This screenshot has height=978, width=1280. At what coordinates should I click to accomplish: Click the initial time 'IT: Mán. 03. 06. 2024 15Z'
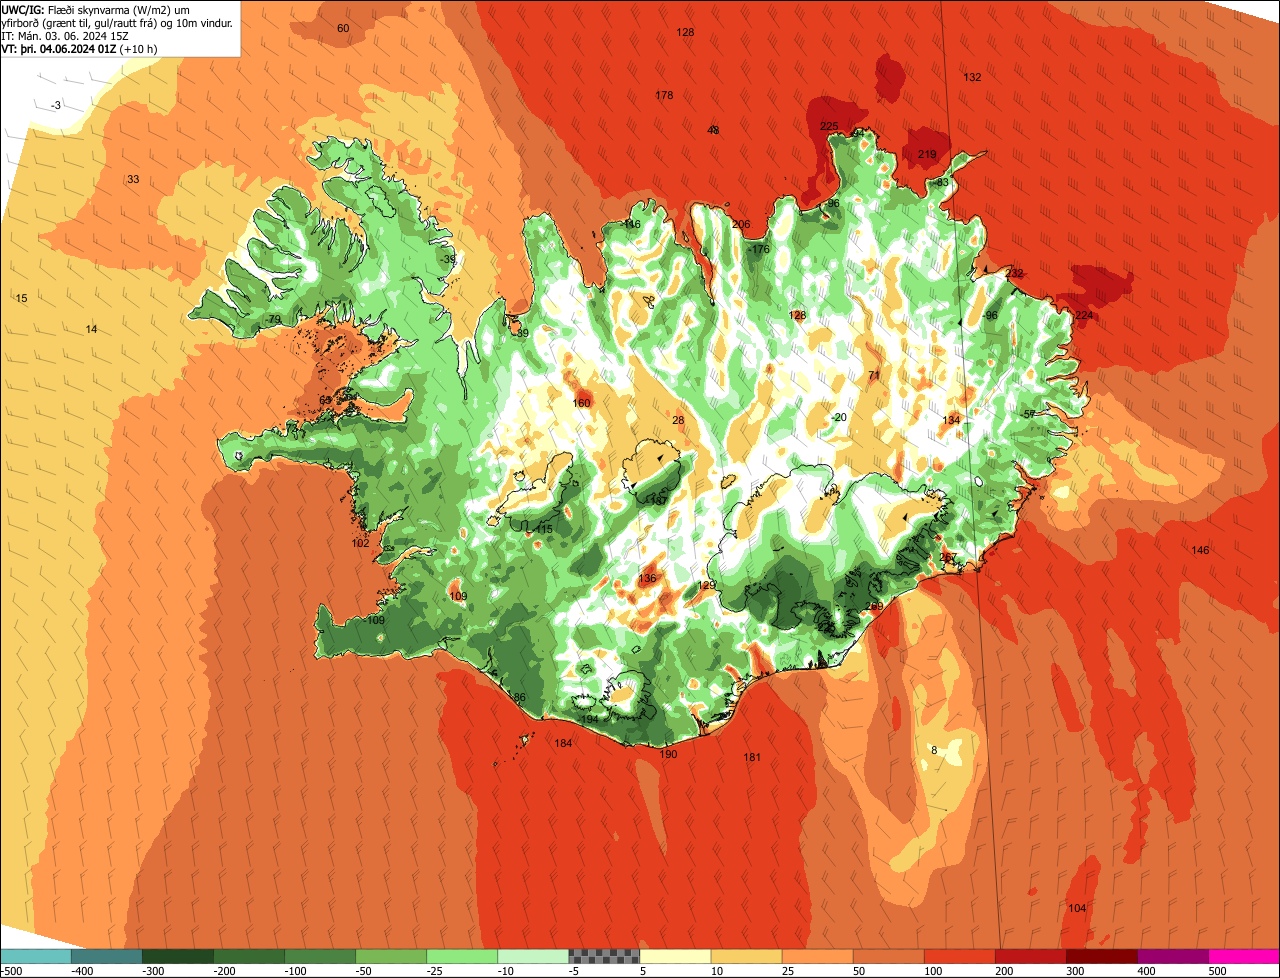67,35
